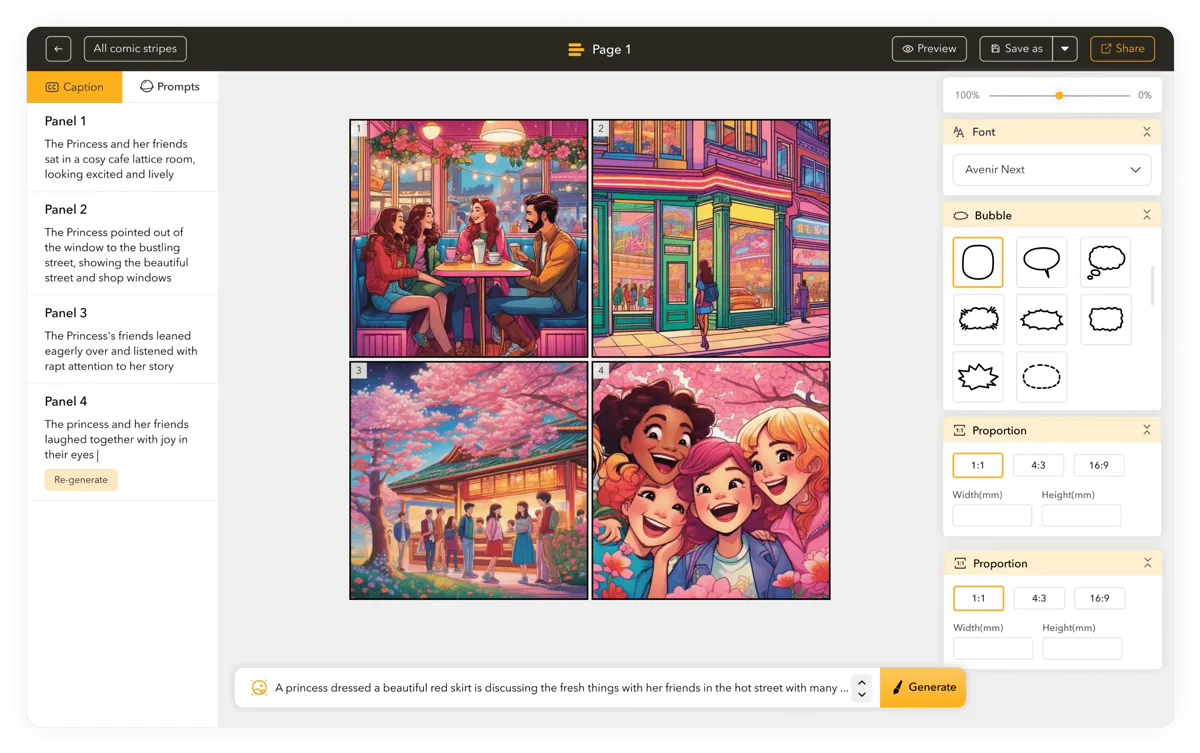Select the thought bubble with dots
Image resolution: width=1200 pixels, height=753 pixels.
click(x=1105, y=262)
